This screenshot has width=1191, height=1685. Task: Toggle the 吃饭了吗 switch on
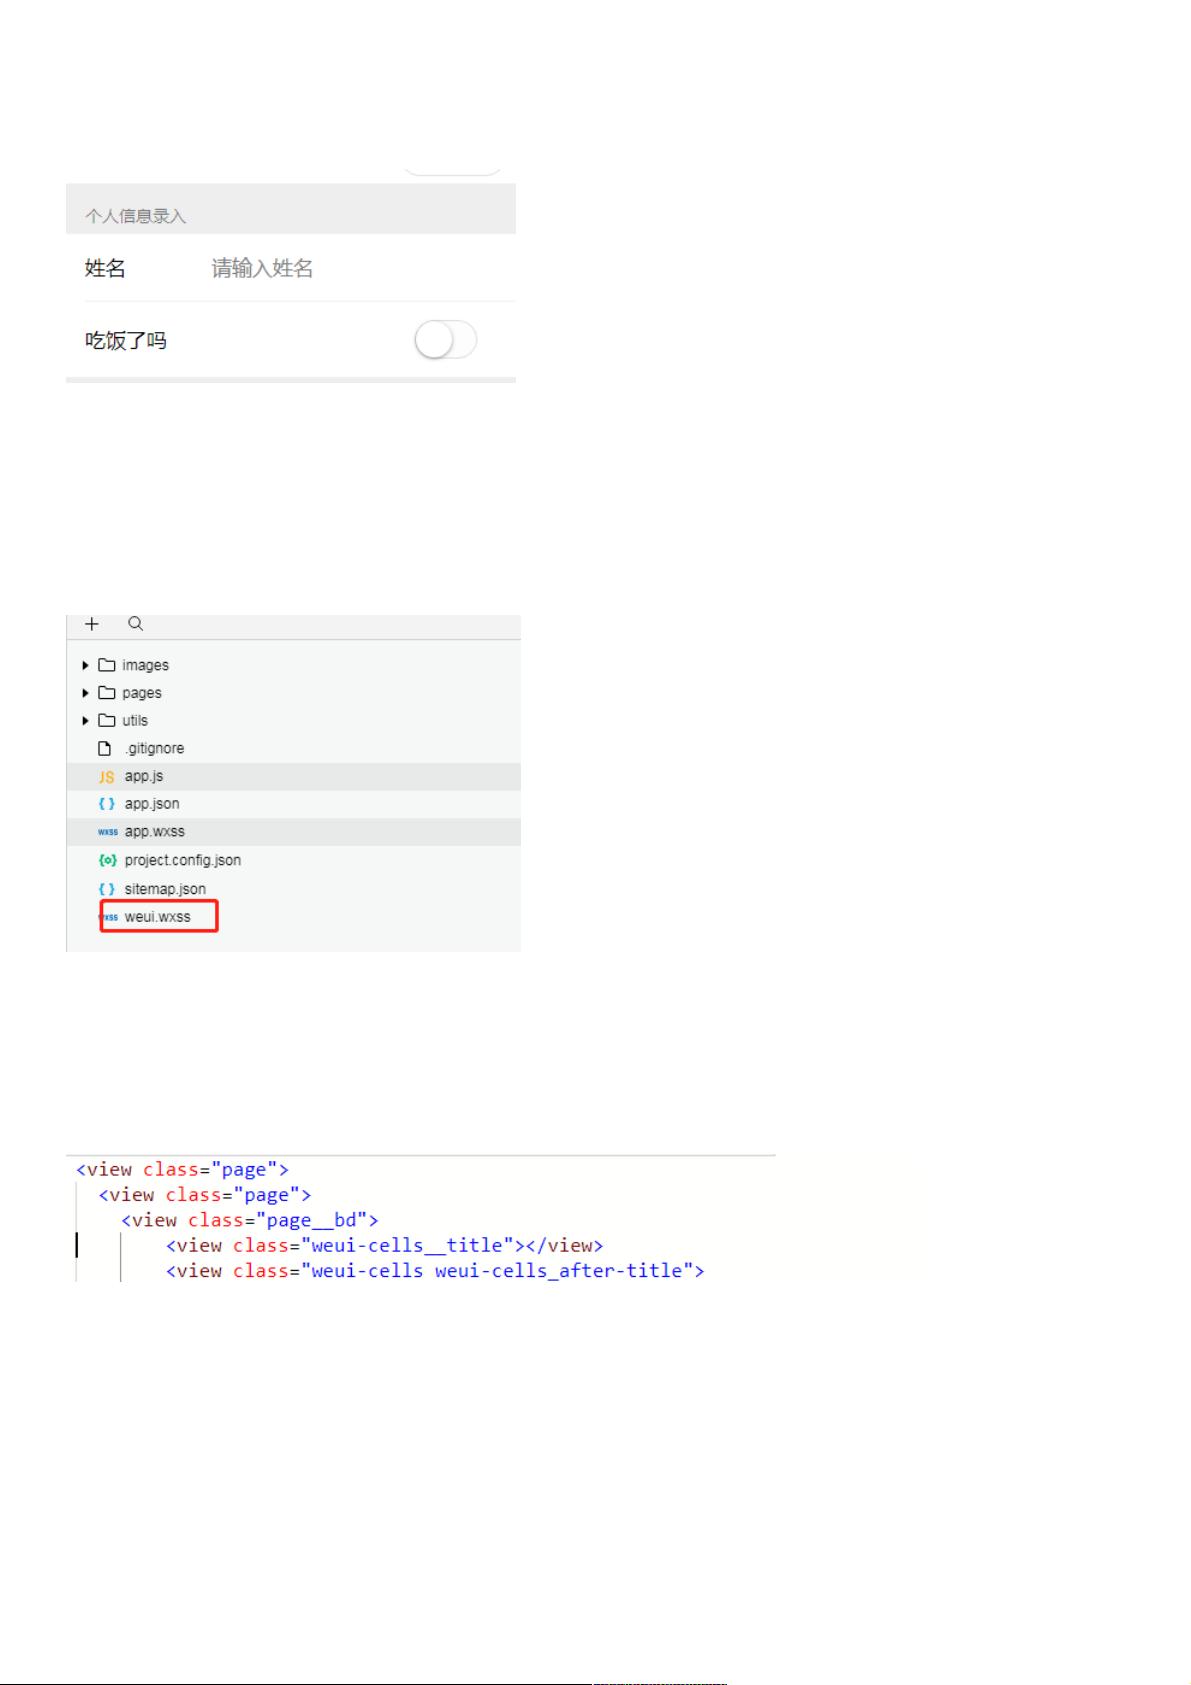[446, 341]
